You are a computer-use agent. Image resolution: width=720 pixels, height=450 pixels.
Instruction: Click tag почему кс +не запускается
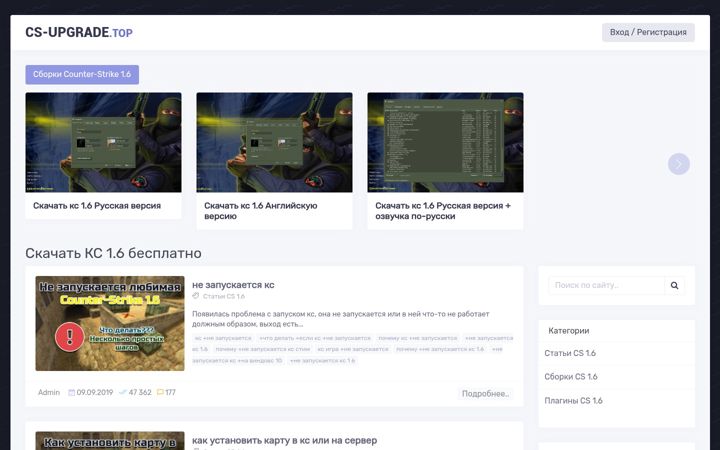[x=418, y=338]
